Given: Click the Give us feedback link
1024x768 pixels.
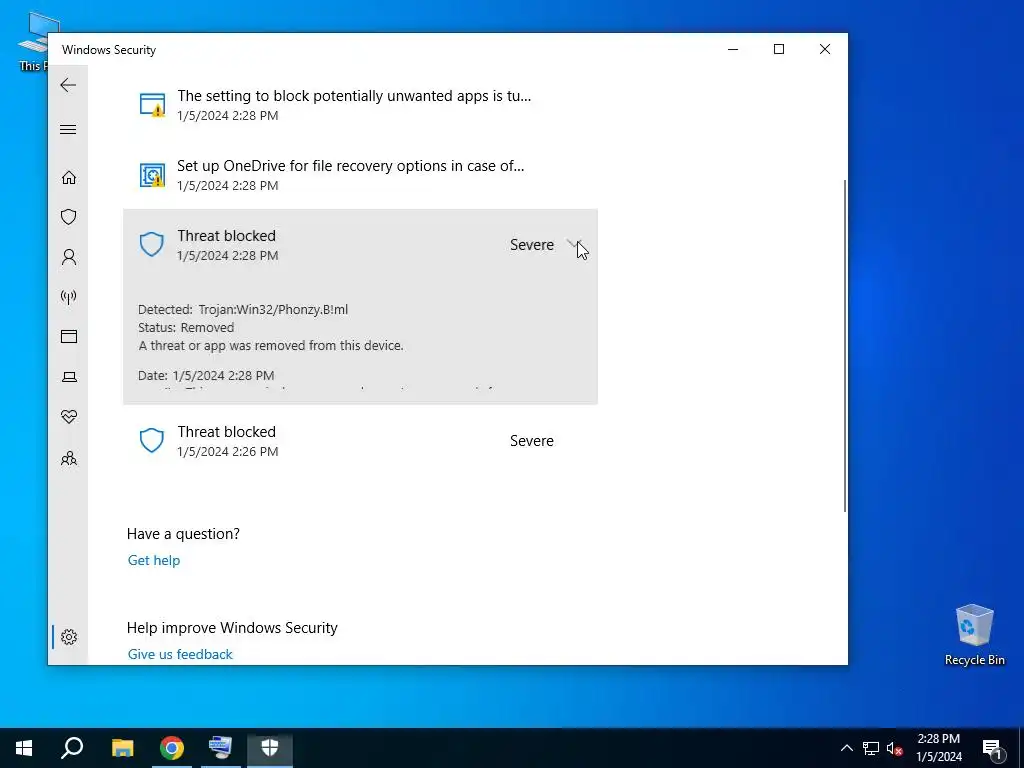Looking at the screenshot, I should [180, 654].
